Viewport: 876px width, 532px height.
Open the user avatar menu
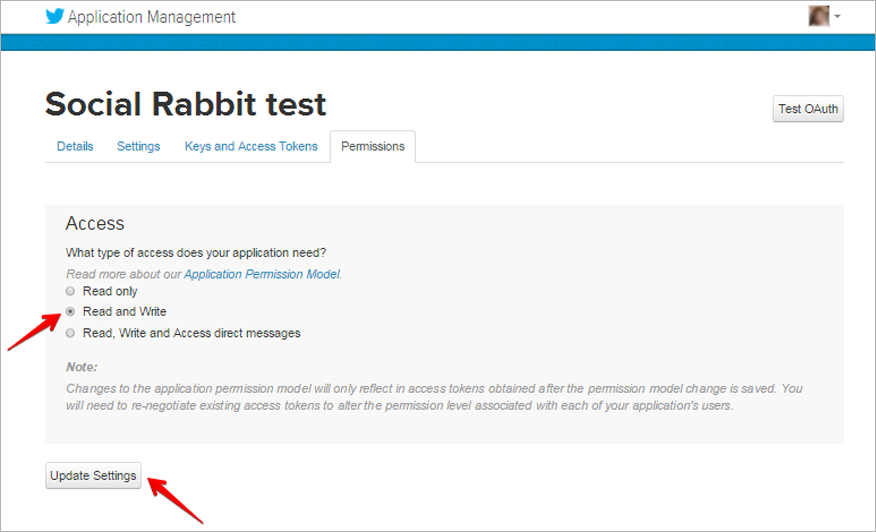[x=818, y=16]
